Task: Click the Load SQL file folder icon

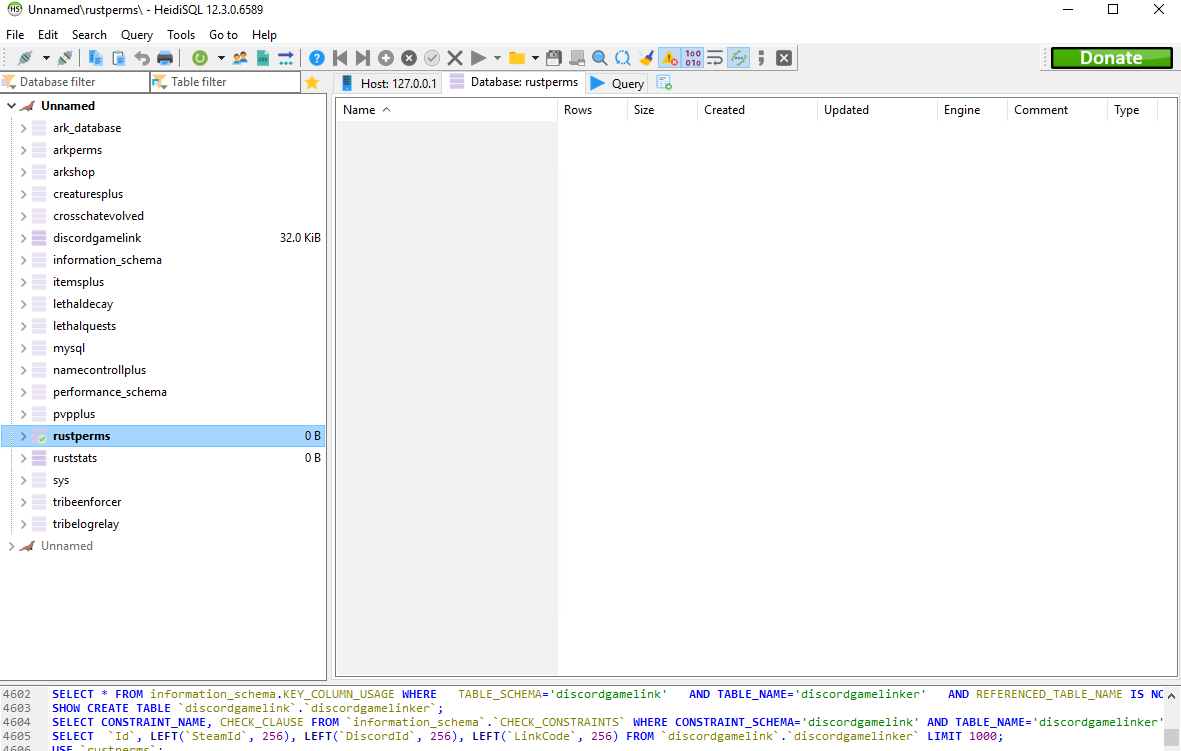Action: [517, 58]
